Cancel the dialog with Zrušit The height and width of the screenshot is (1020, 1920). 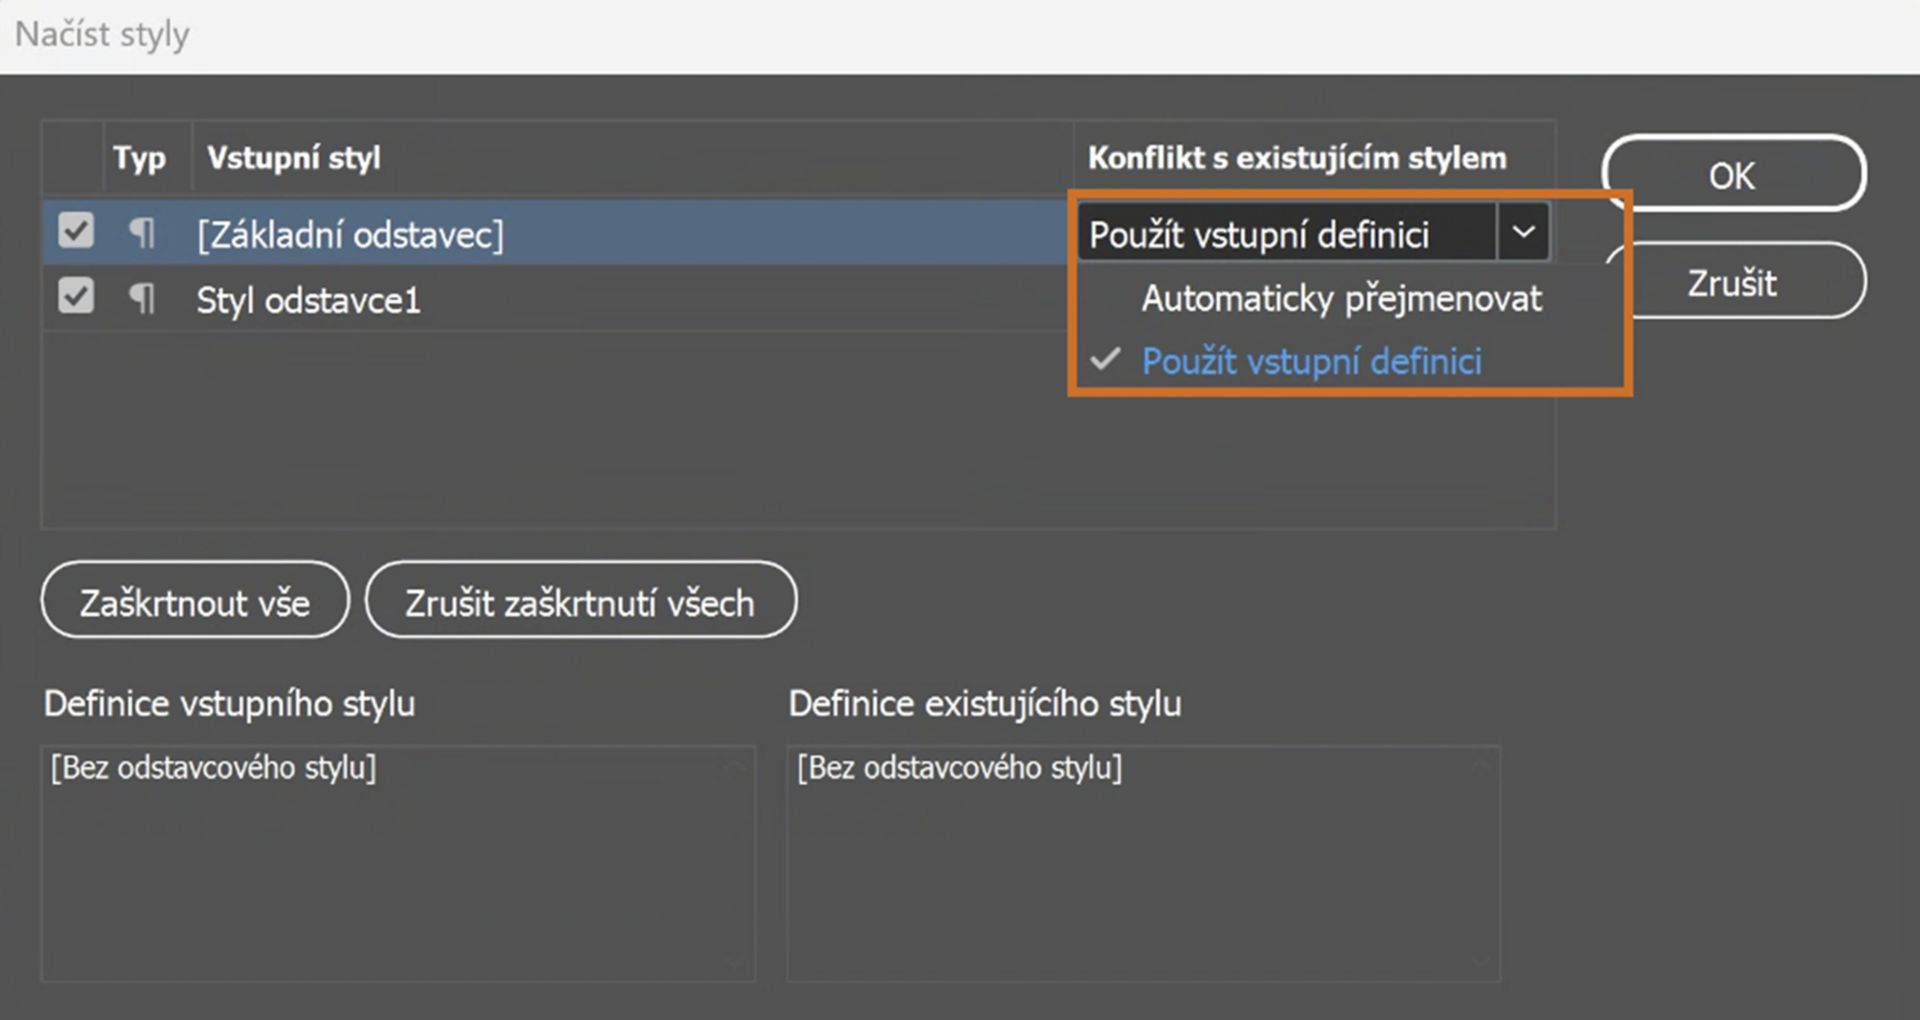pyautogui.click(x=1731, y=281)
